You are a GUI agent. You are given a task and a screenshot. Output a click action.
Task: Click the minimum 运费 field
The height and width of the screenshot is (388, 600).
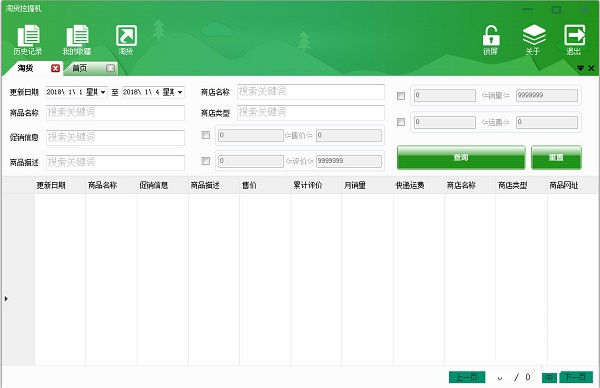click(x=445, y=122)
